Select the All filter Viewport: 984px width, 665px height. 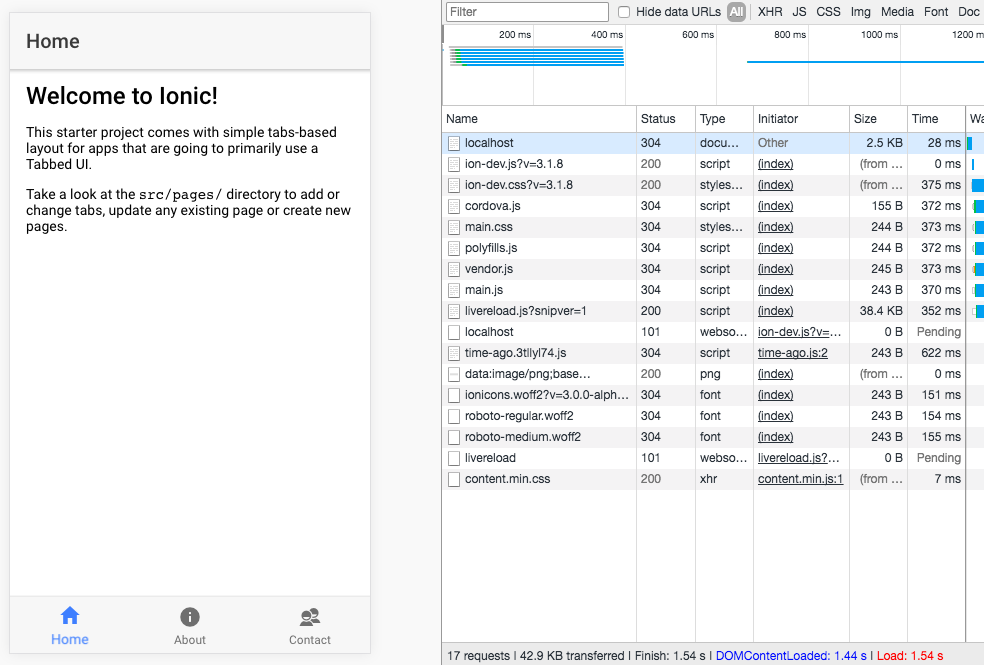click(736, 12)
